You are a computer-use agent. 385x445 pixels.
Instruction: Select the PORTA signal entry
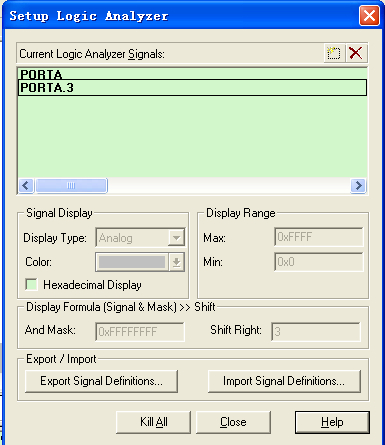(x=192, y=74)
